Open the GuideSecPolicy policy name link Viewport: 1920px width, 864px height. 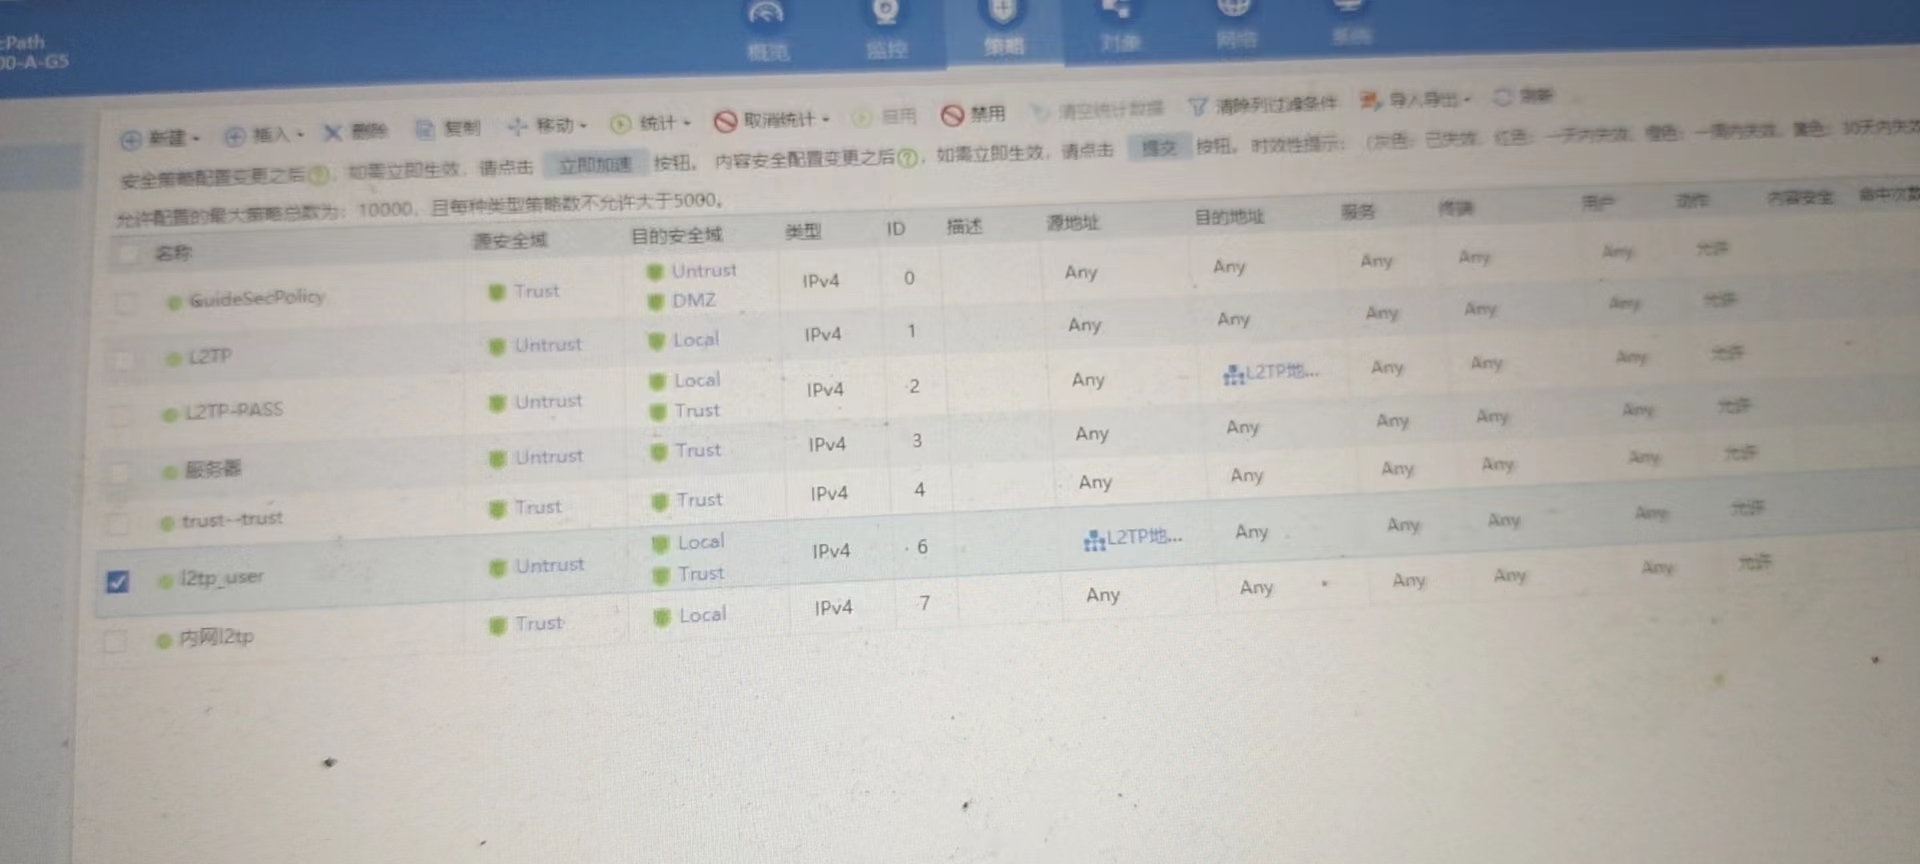point(257,298)
